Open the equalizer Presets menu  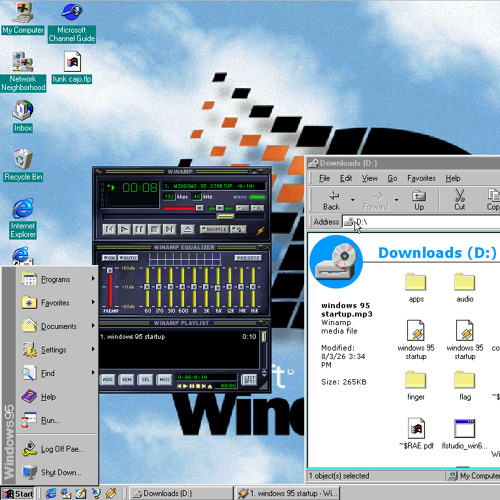click(248, 258)
